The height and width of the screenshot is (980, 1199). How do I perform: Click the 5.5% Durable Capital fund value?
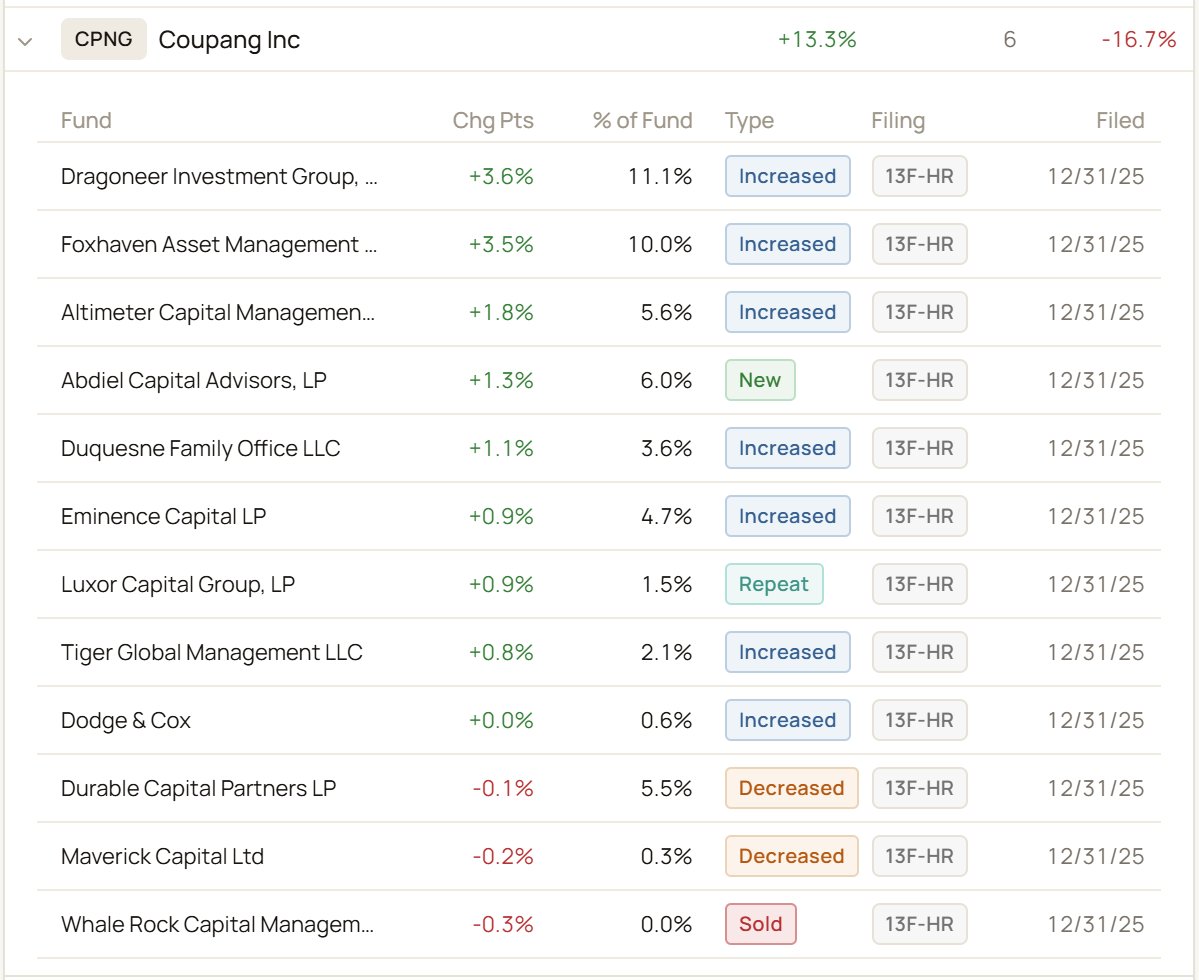pos(666,788)
